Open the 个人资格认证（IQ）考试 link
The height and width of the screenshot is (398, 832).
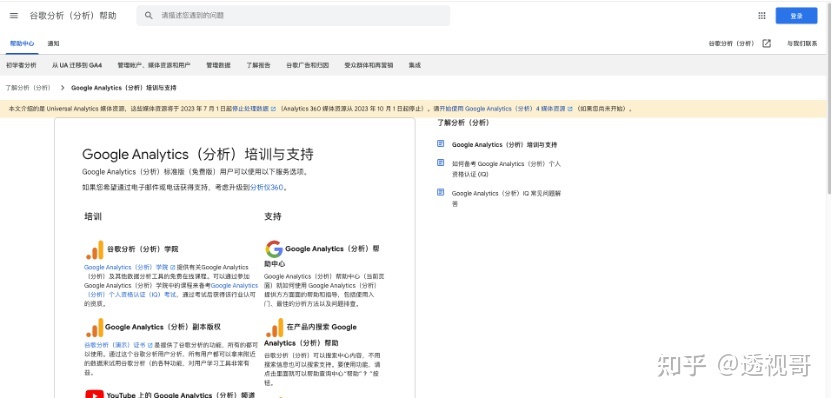click(x=170, y=290)
